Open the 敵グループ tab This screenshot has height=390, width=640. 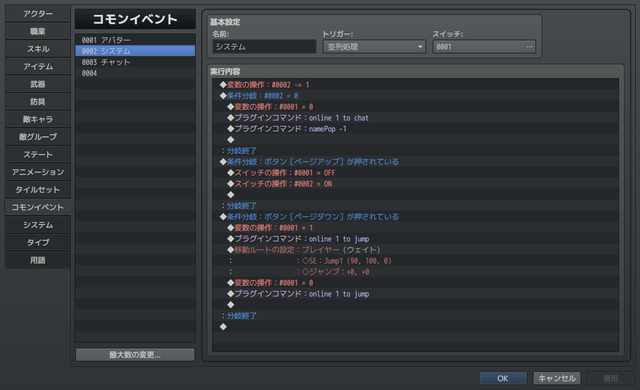[38, 137]
